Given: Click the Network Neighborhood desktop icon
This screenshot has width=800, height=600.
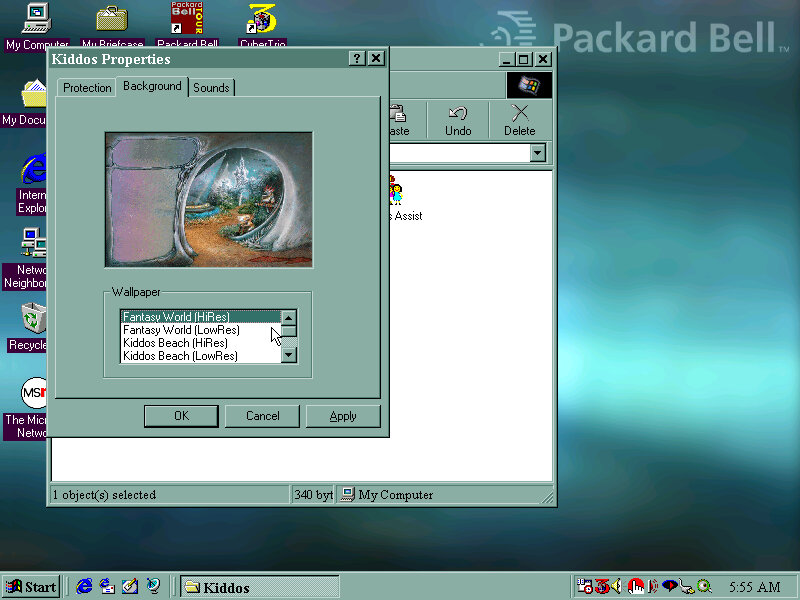Looking at the screenshot, I should (33, 245).
